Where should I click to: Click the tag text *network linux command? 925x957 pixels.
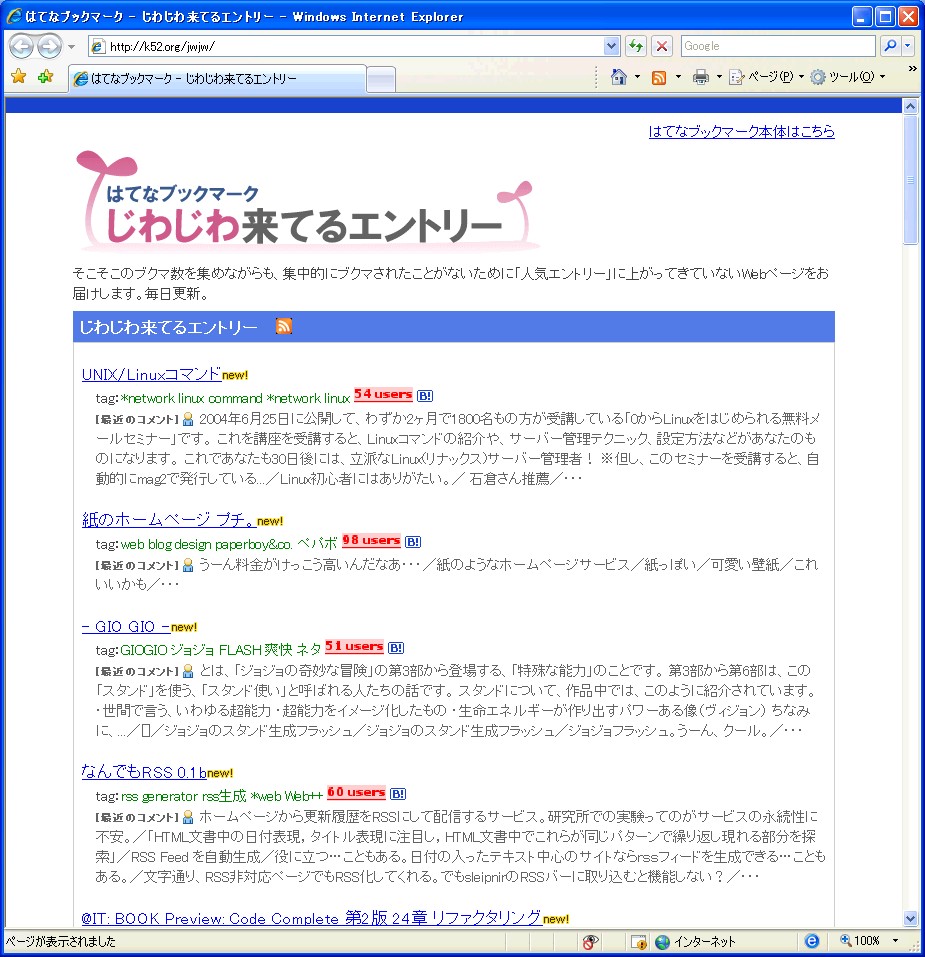coord(192,398)
